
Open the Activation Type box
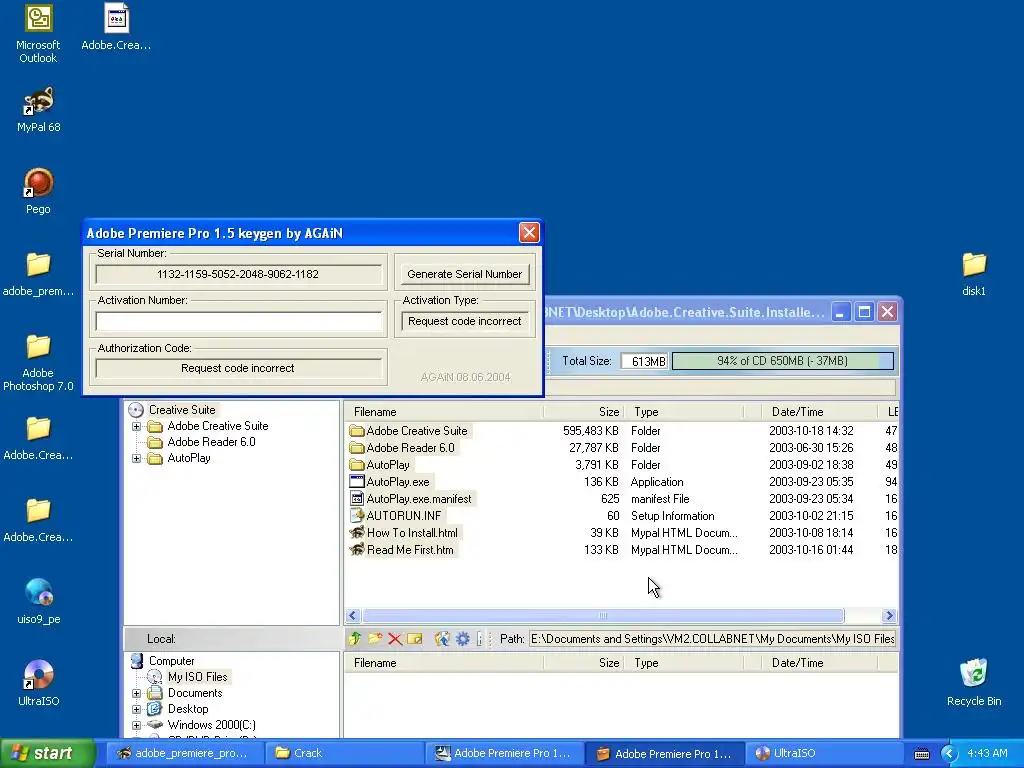pyautogui.click(x=464, y=321)
